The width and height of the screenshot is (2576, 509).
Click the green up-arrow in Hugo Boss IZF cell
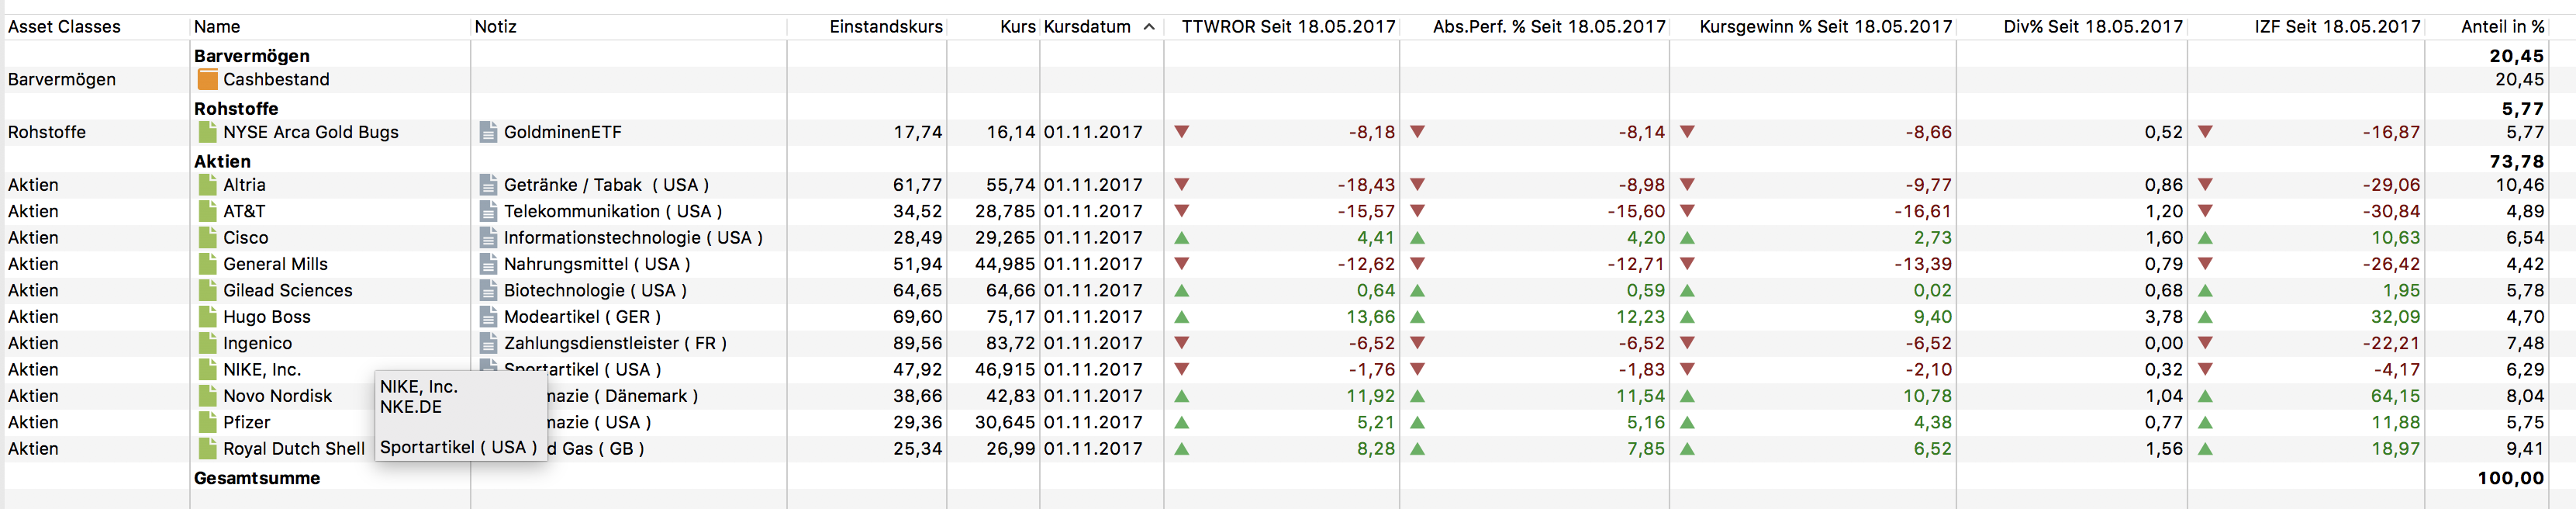click(2205, 317)
